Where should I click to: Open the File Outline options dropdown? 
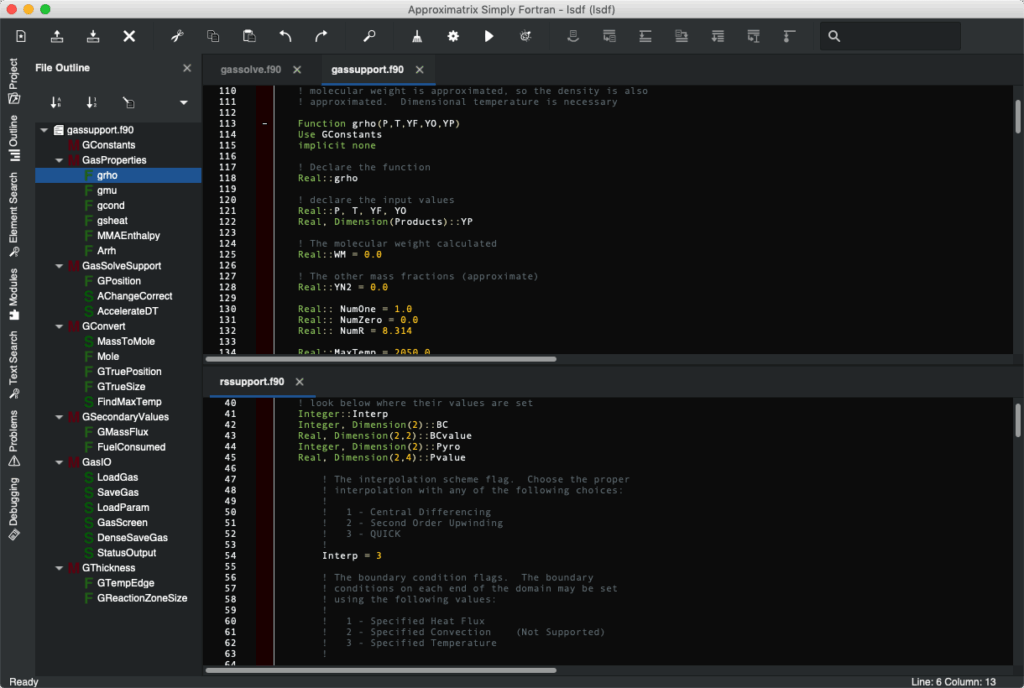point(184,102)
